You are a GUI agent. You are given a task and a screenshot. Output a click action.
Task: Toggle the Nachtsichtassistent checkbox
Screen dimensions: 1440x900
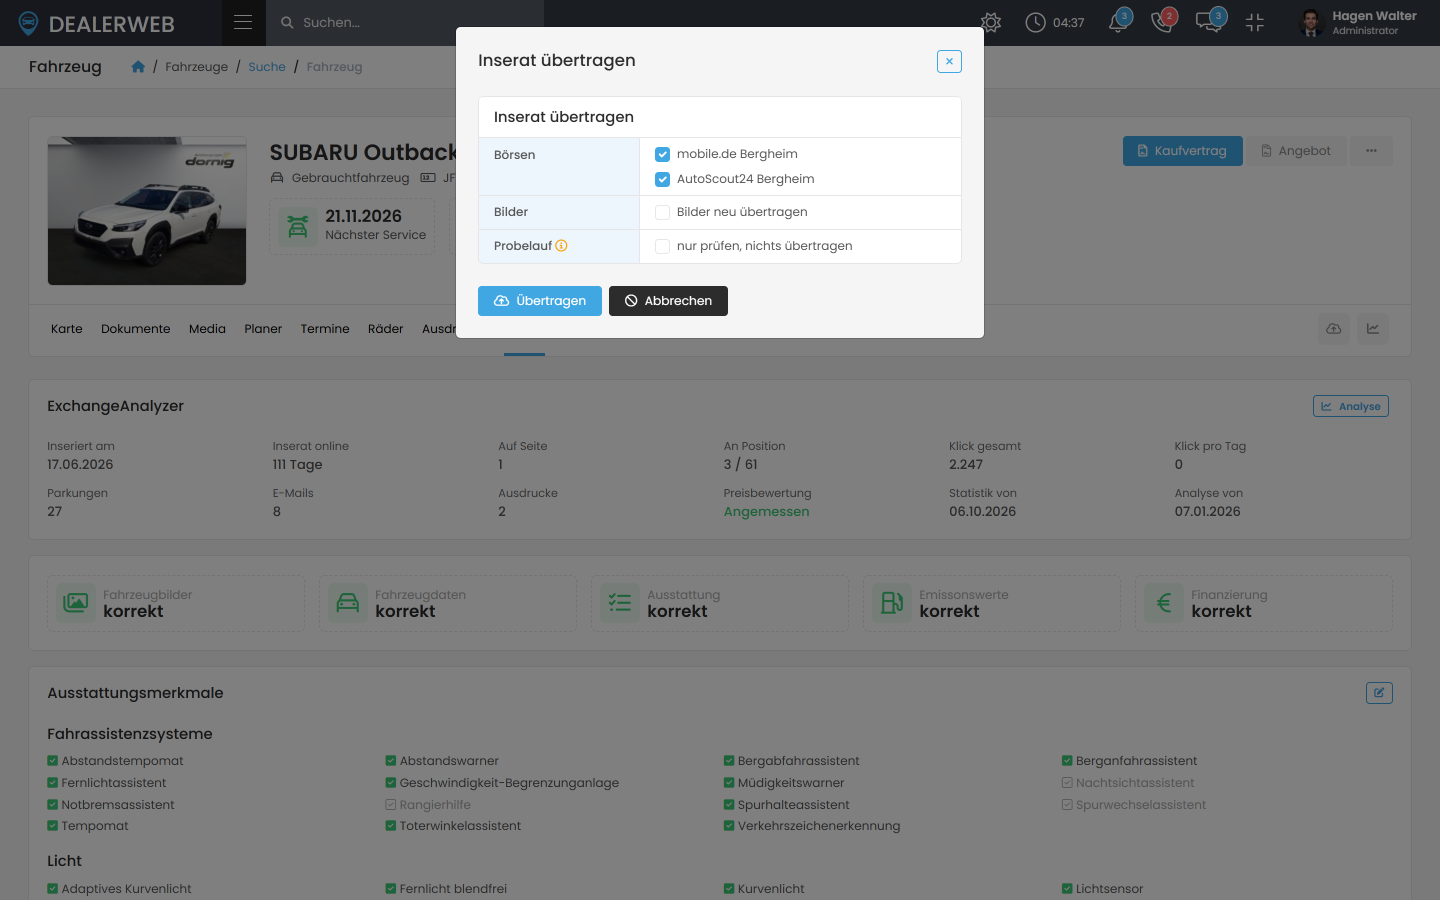point(1067,783)
